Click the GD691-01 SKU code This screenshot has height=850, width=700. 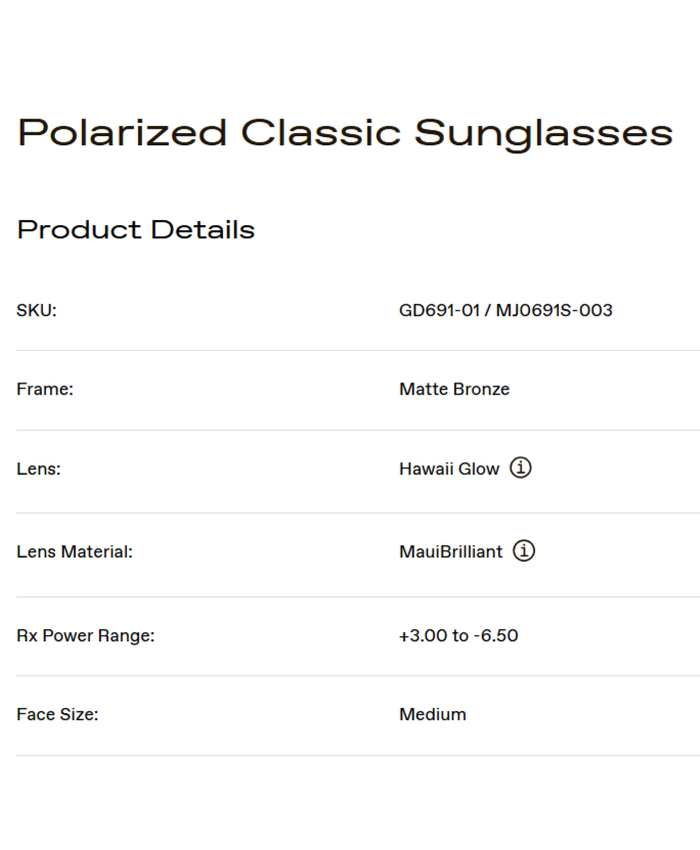click(439, 310)
